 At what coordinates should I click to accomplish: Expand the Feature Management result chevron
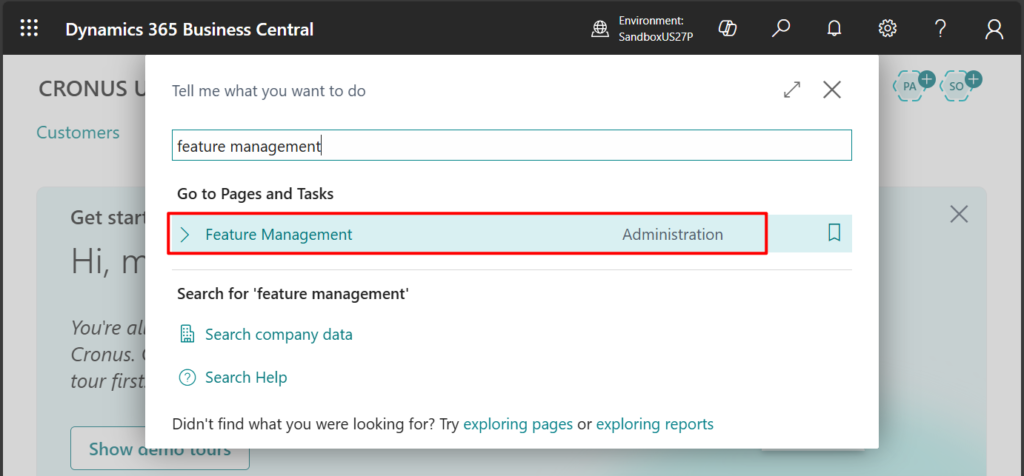pyautogui.click(x=185, y=235)
